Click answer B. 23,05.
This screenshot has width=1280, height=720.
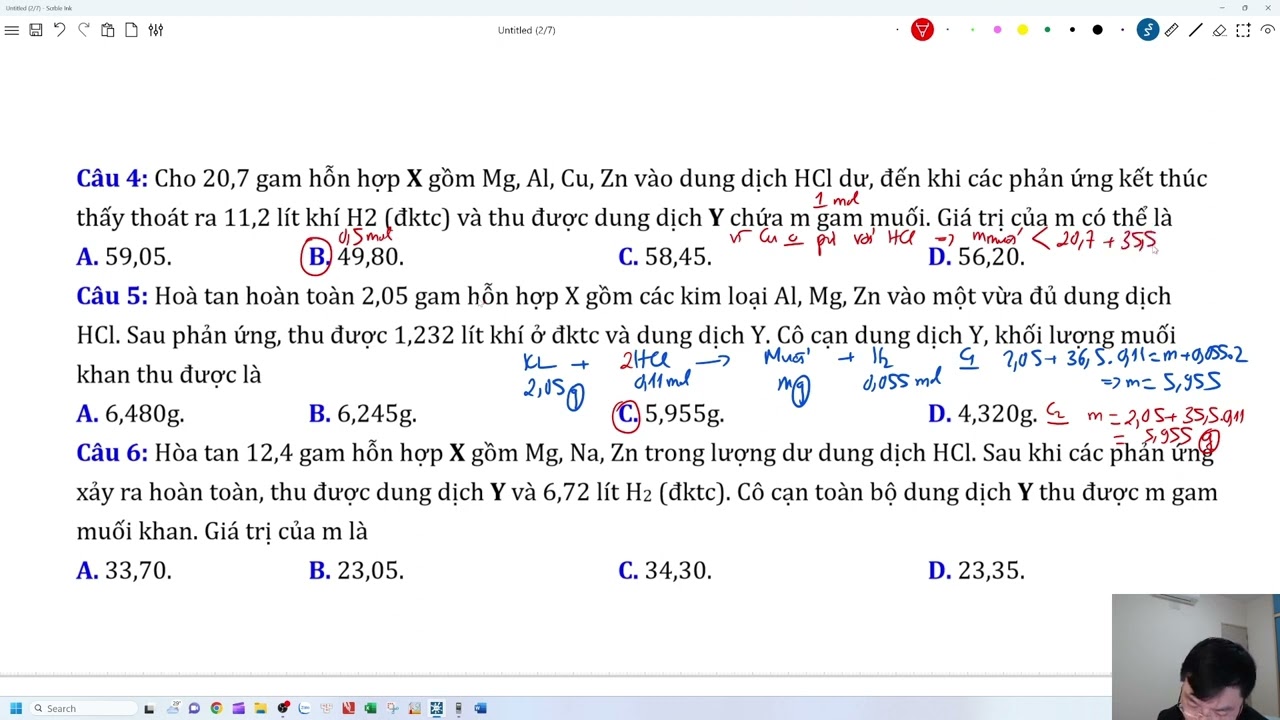tap(356, 571)
